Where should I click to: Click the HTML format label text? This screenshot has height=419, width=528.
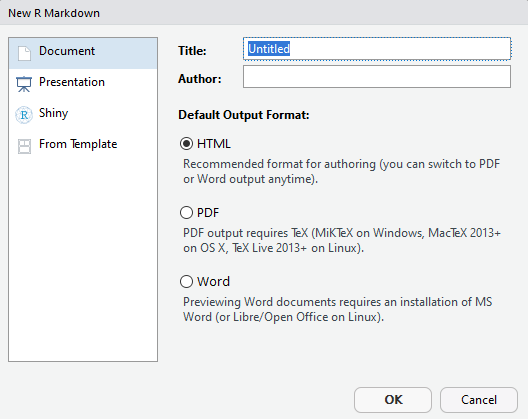click(x=214, y=144)
